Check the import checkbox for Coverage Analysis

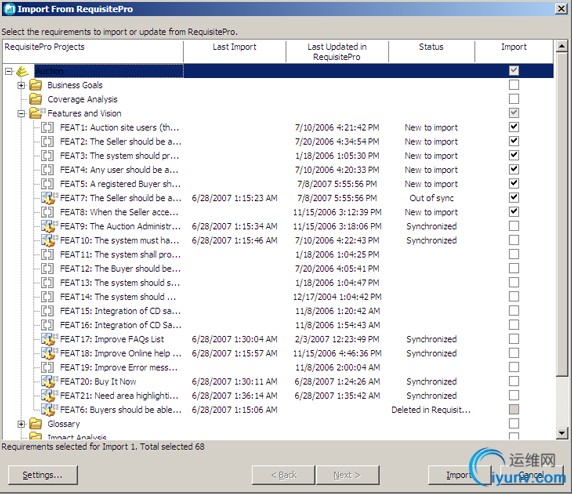tap(514, 99)
